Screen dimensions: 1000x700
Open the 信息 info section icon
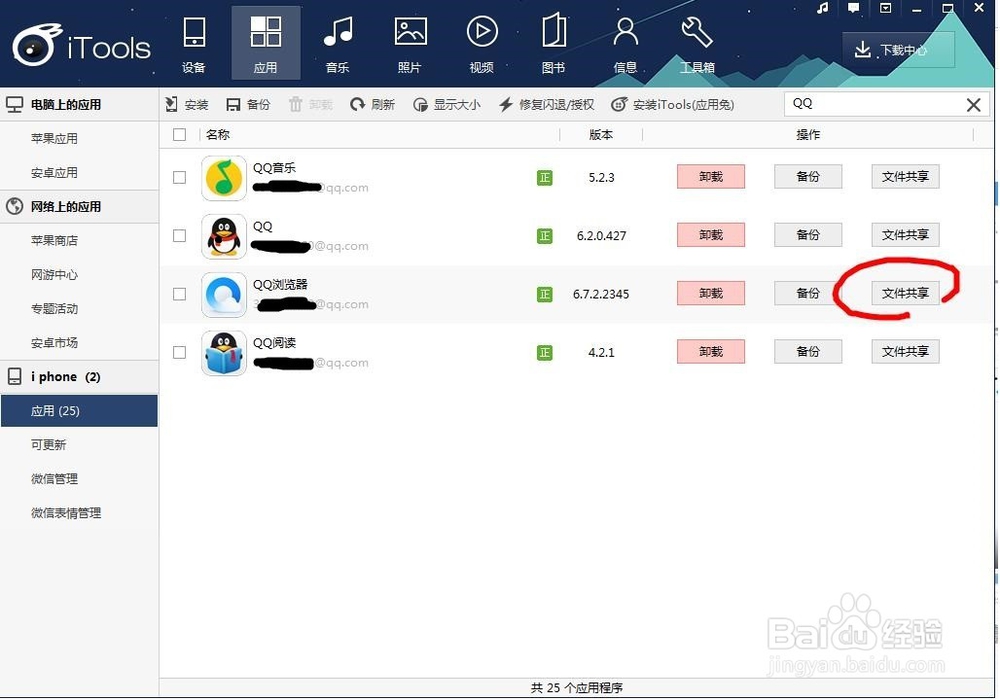coord(626,43)
